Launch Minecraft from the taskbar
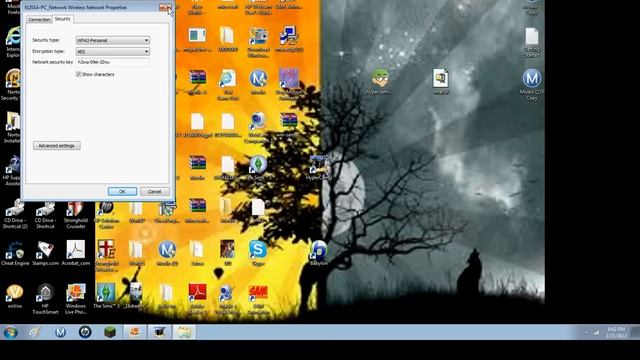640x360 pixels. (110, 332)
